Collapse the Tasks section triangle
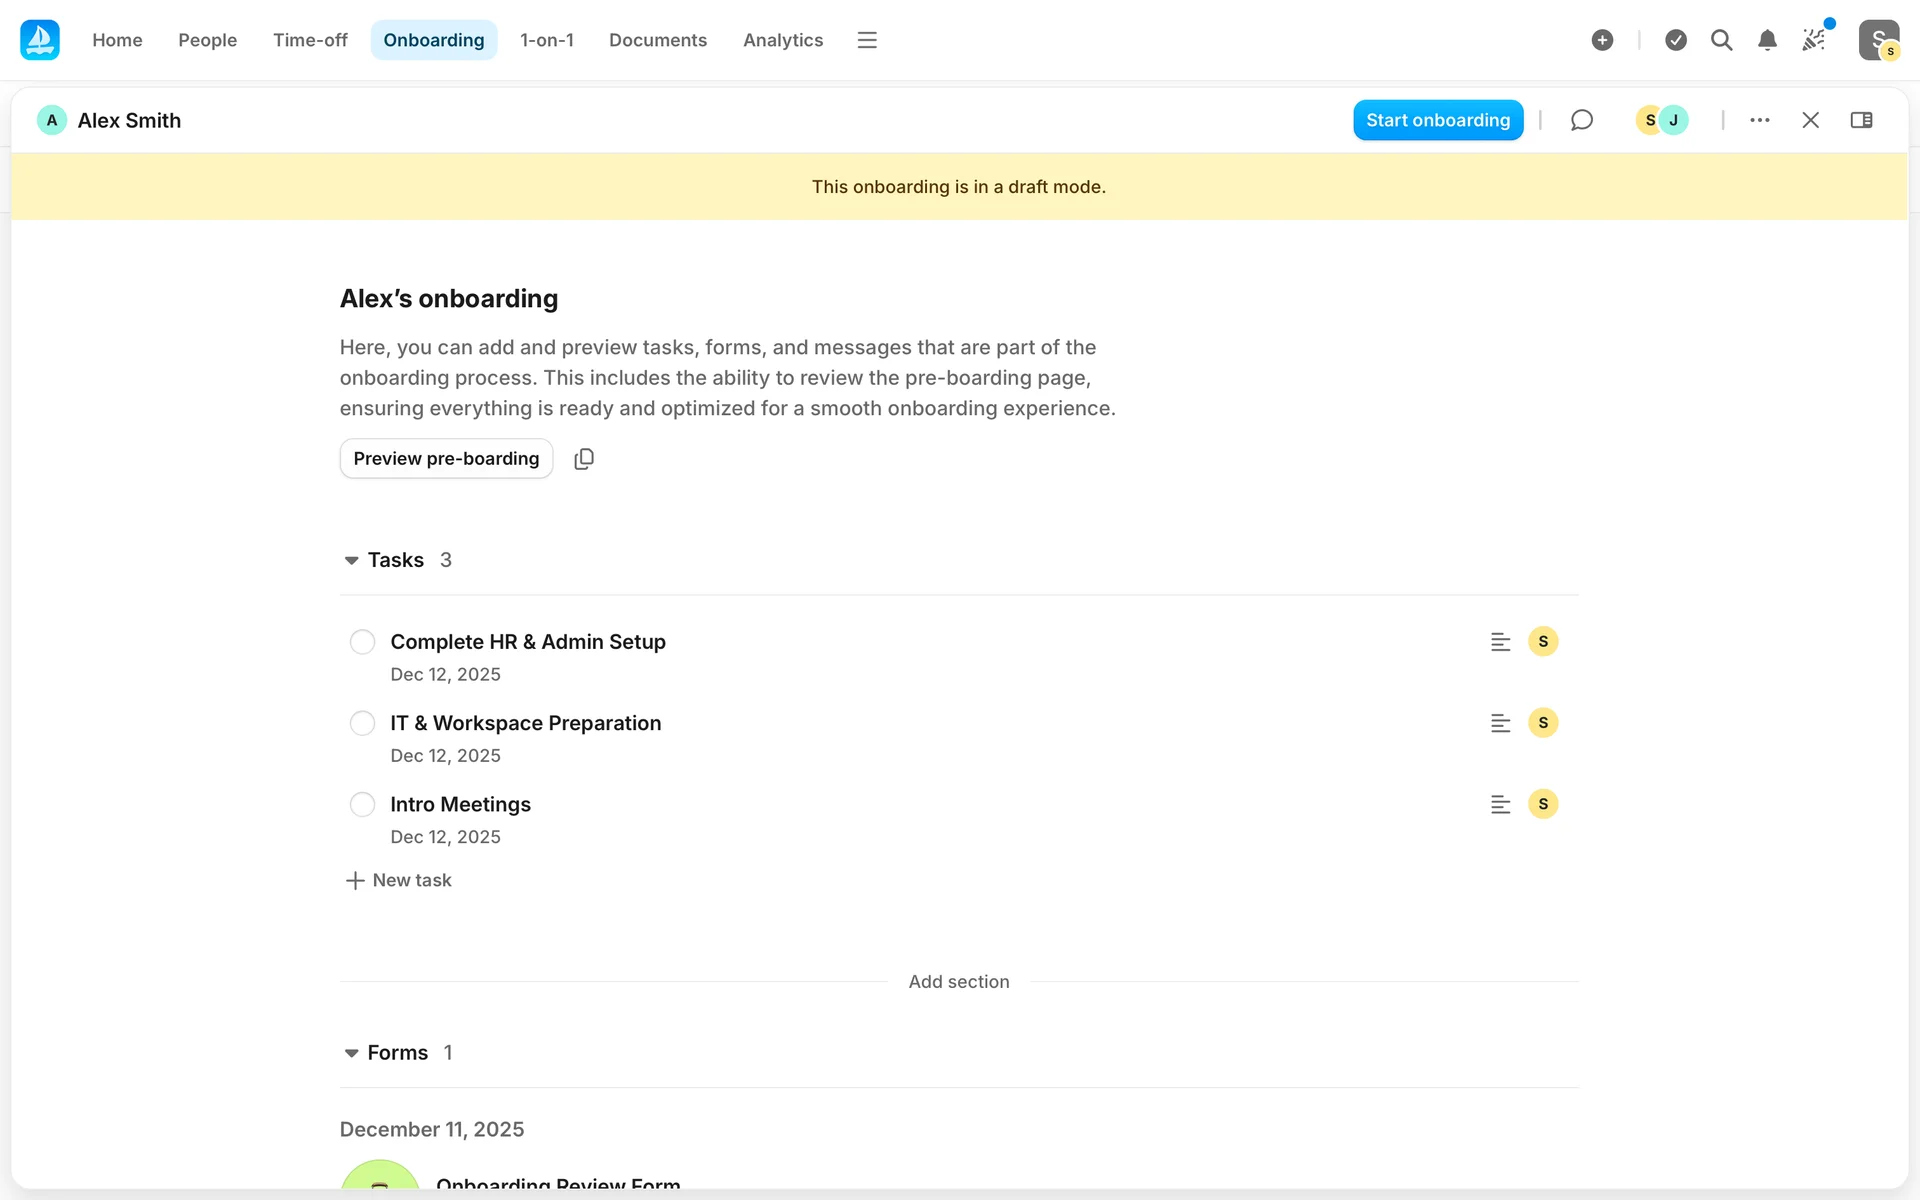 351,561
